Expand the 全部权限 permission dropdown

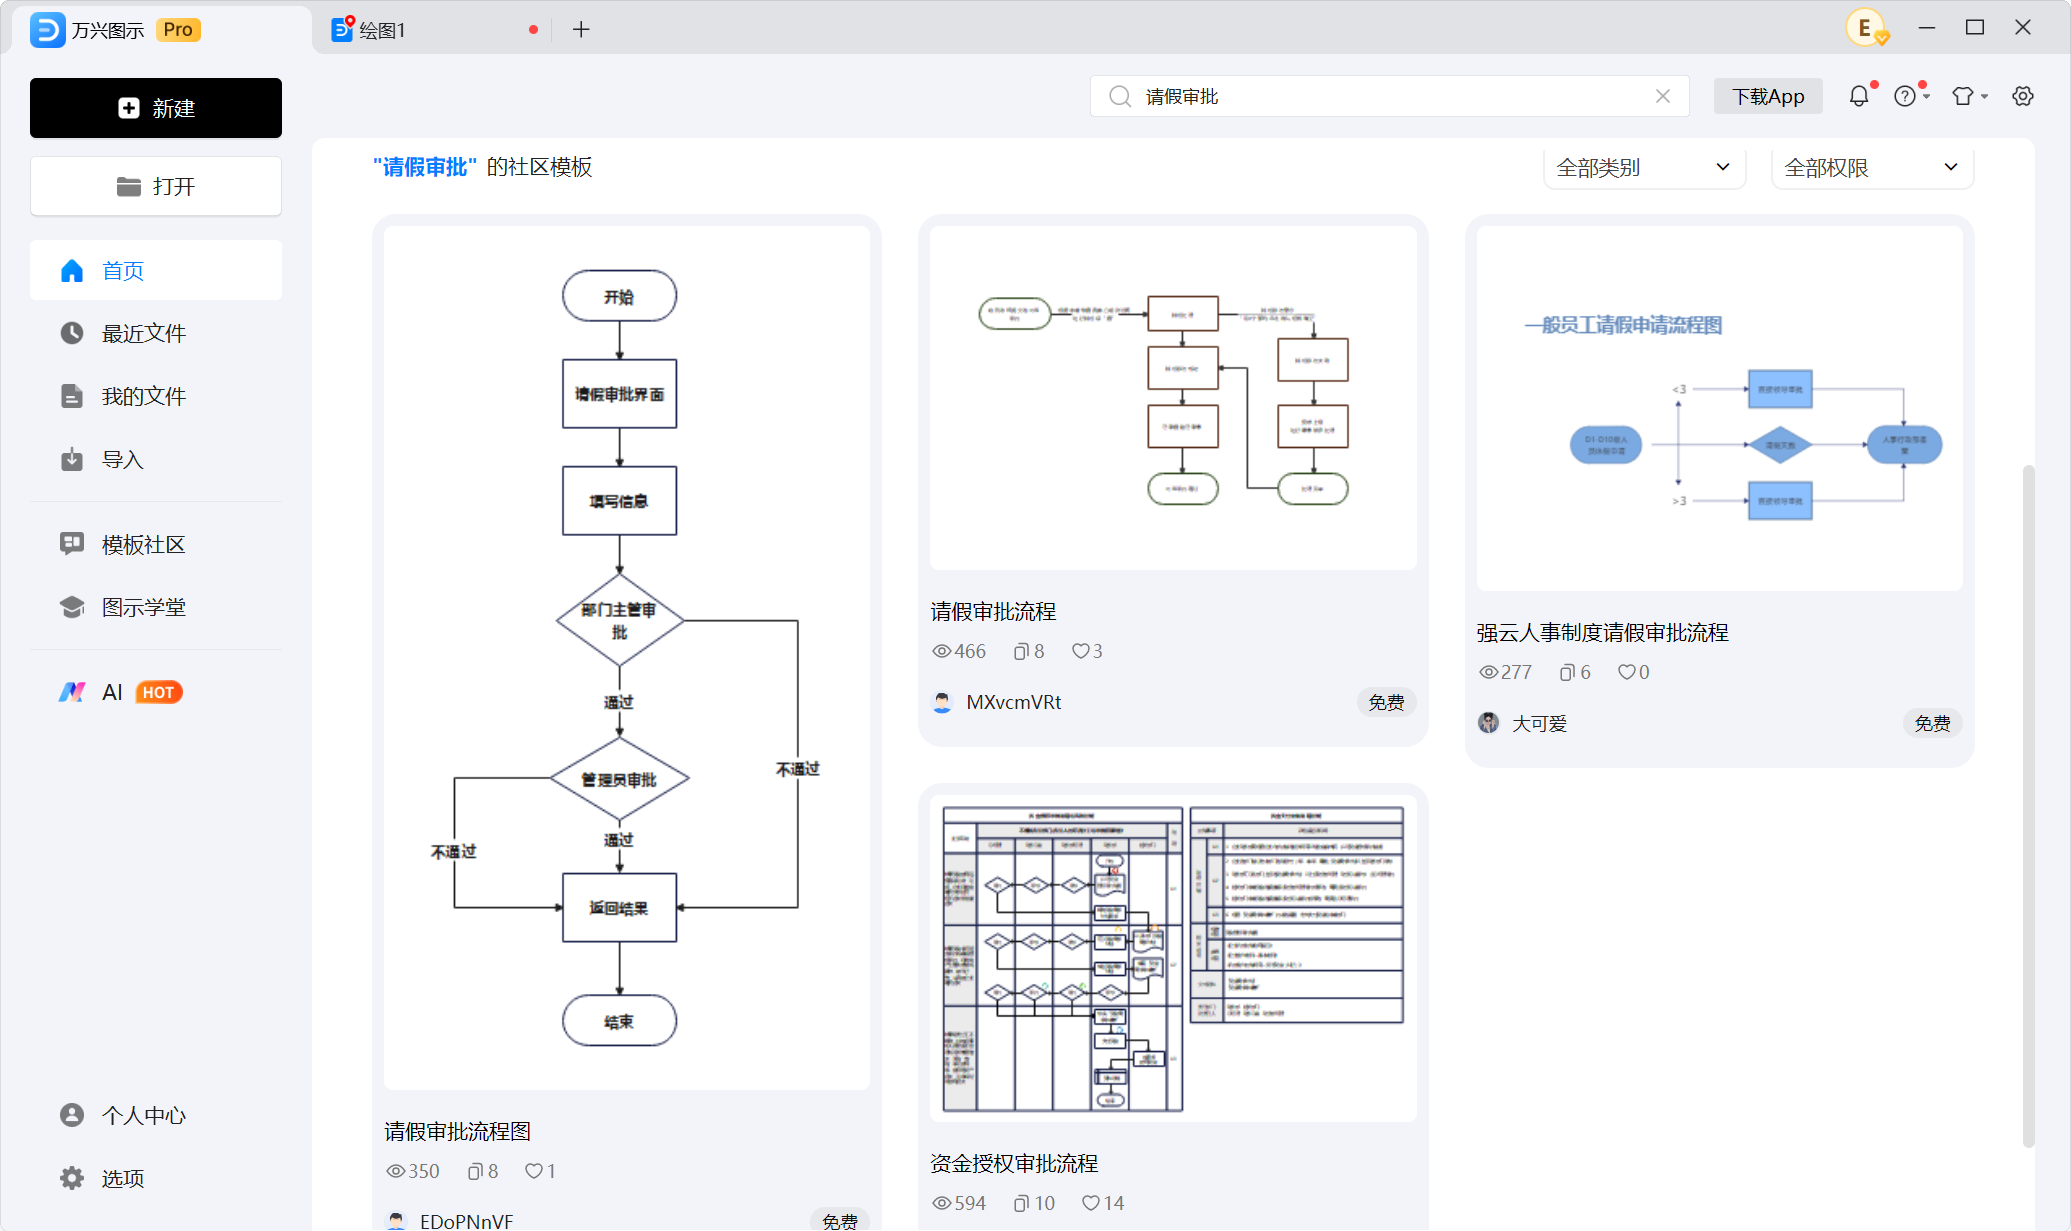tap(1872, 168)
